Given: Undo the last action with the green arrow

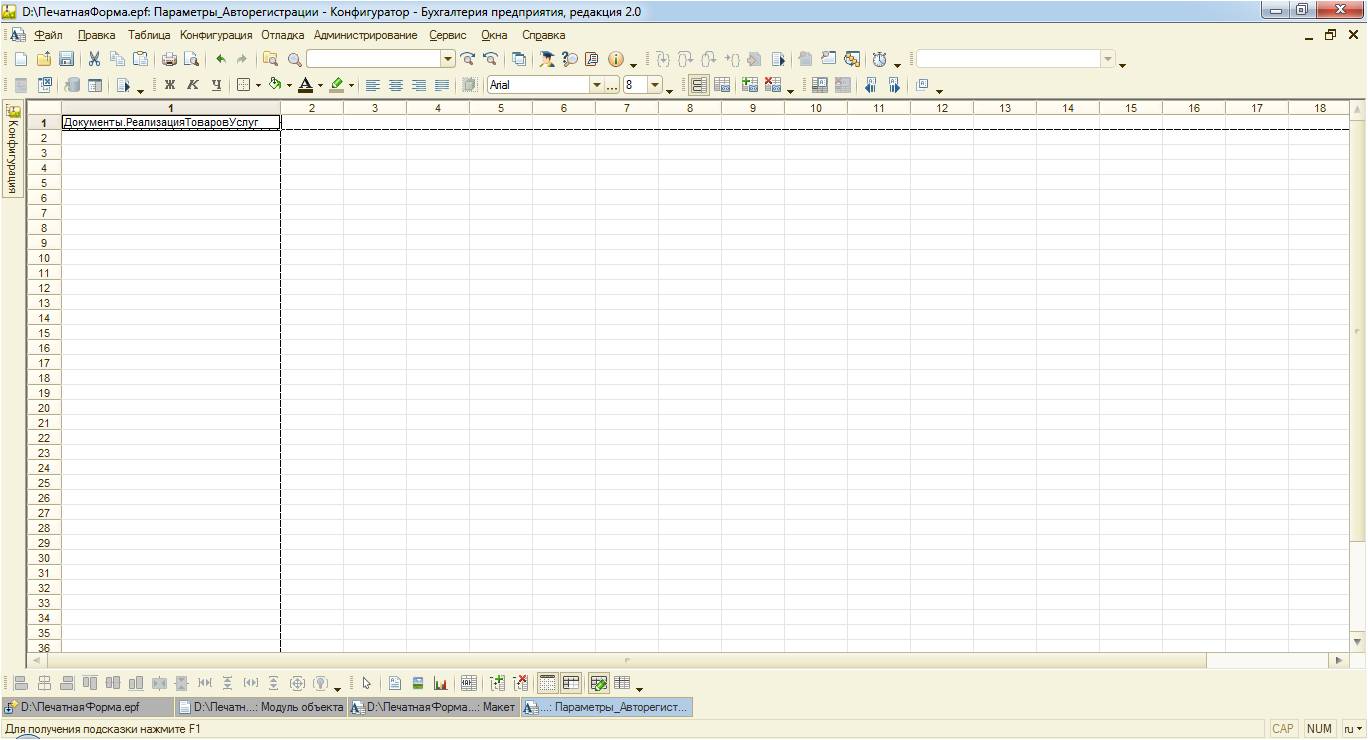Looking at the screenshot, I should tap(220, 60).
